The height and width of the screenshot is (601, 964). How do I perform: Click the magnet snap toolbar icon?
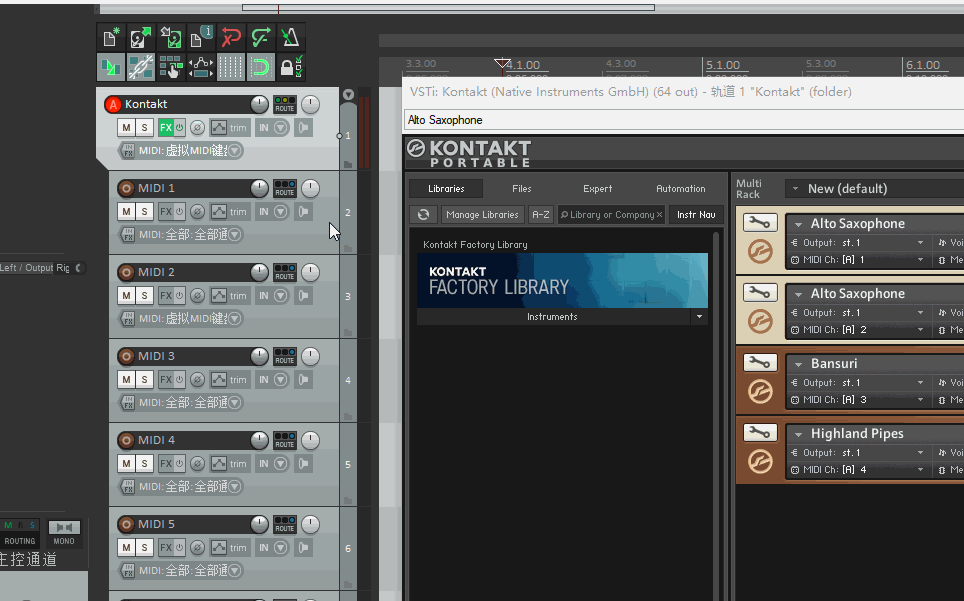[x=261, y=67]
